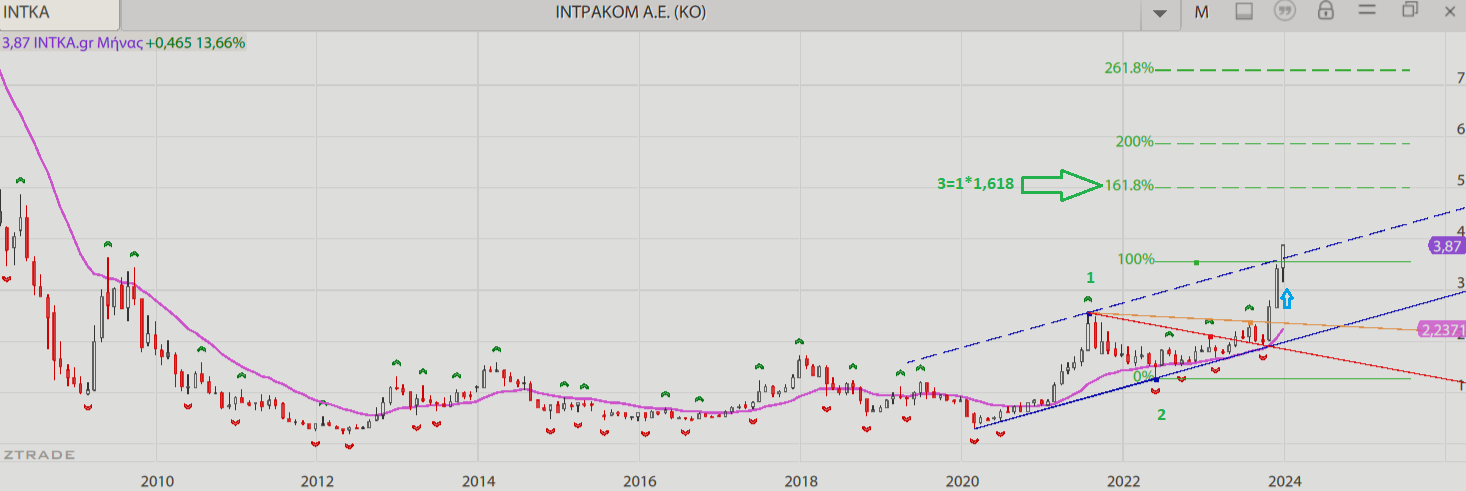
Task: Click the blue up-arrow marker near 2024
Action: click(x=1287, y=297)
